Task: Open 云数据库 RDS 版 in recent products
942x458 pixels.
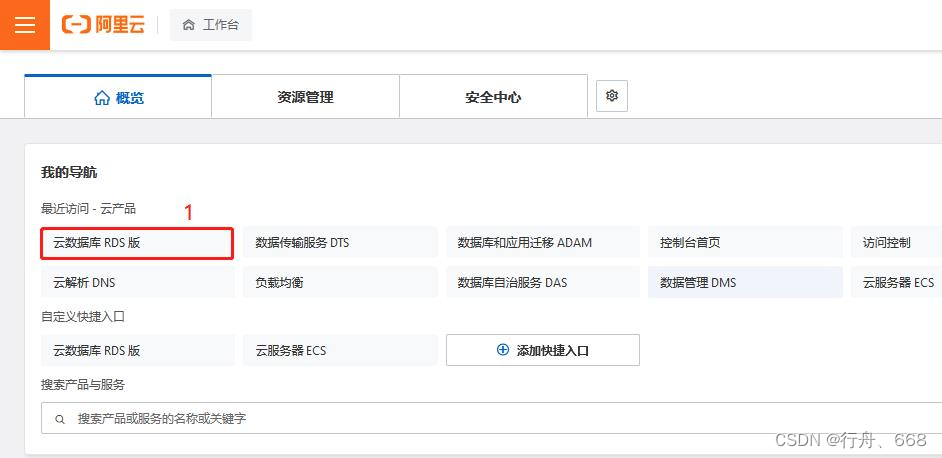Action: pyautogui.click(x=137, y=243)
